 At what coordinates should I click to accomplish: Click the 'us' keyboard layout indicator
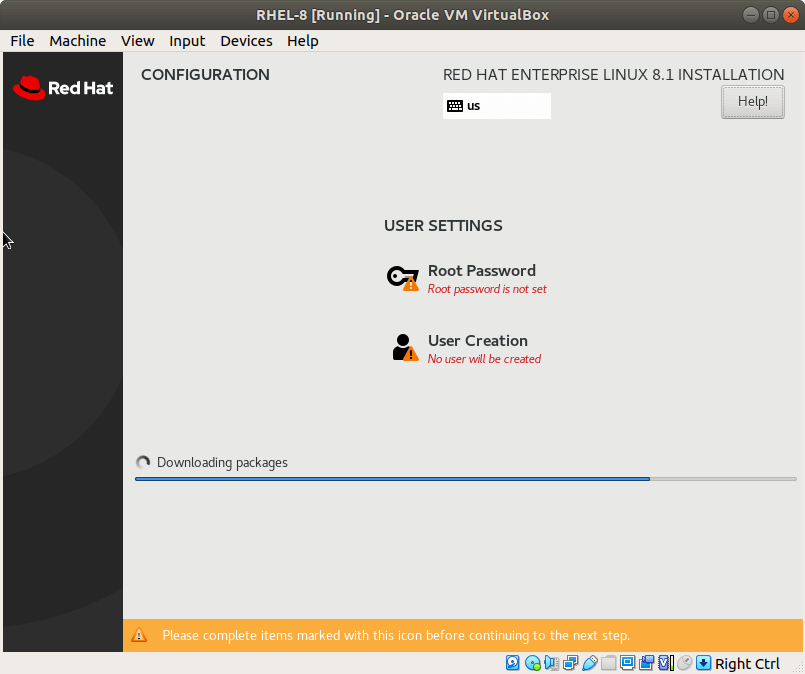(x=496, y=106)
